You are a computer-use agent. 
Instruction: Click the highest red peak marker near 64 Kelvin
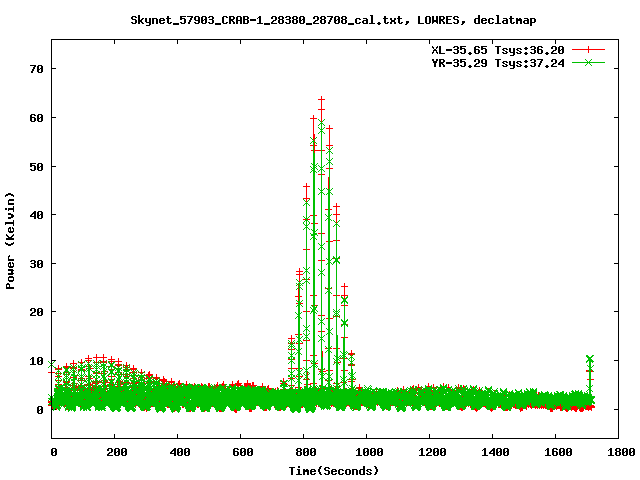[x=322, y=99]
